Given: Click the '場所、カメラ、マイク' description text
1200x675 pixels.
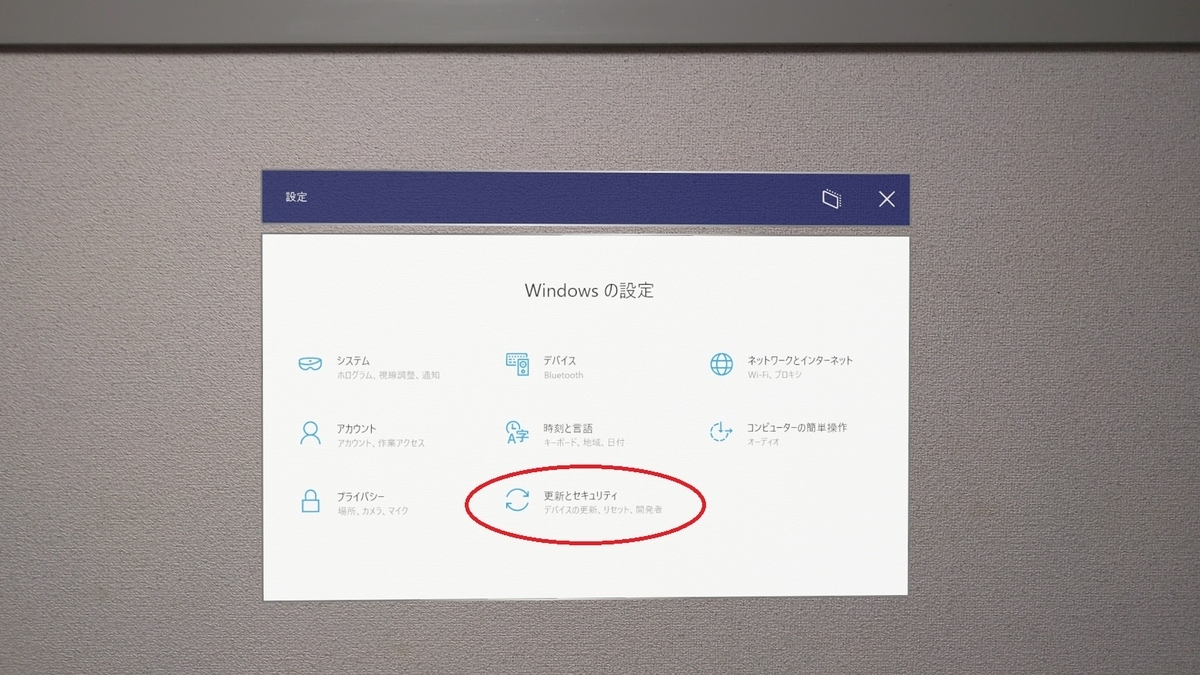Looking at the screenshot, I should point(373,510).
